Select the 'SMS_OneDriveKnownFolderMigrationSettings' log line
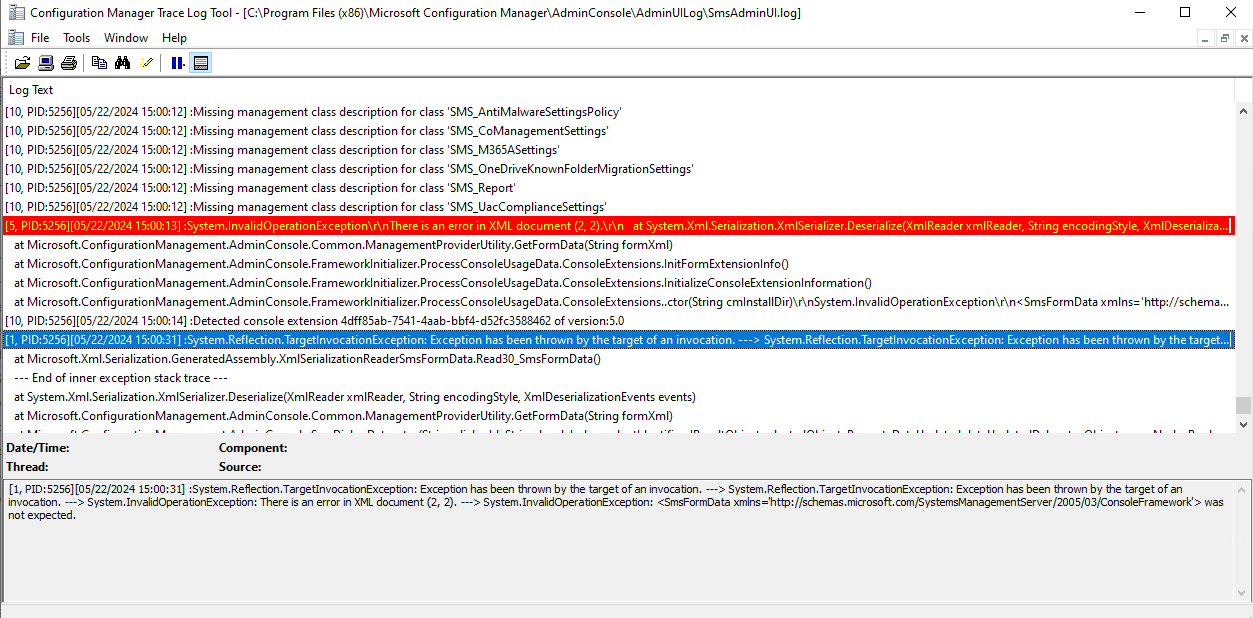The height and width of the screenshot is (618, 1253). pyautogui.click(x=619, y=169)
